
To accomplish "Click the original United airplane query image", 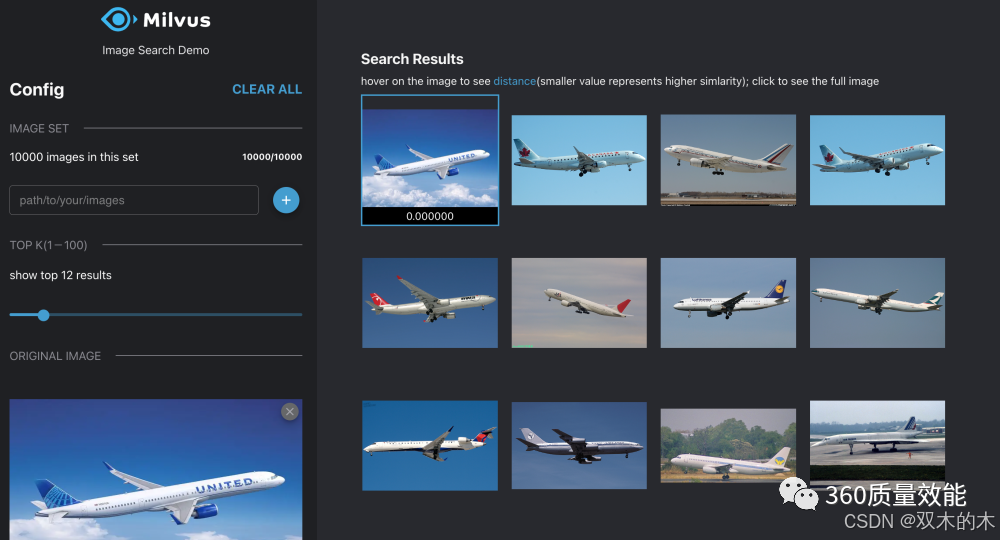I will 156,470.
